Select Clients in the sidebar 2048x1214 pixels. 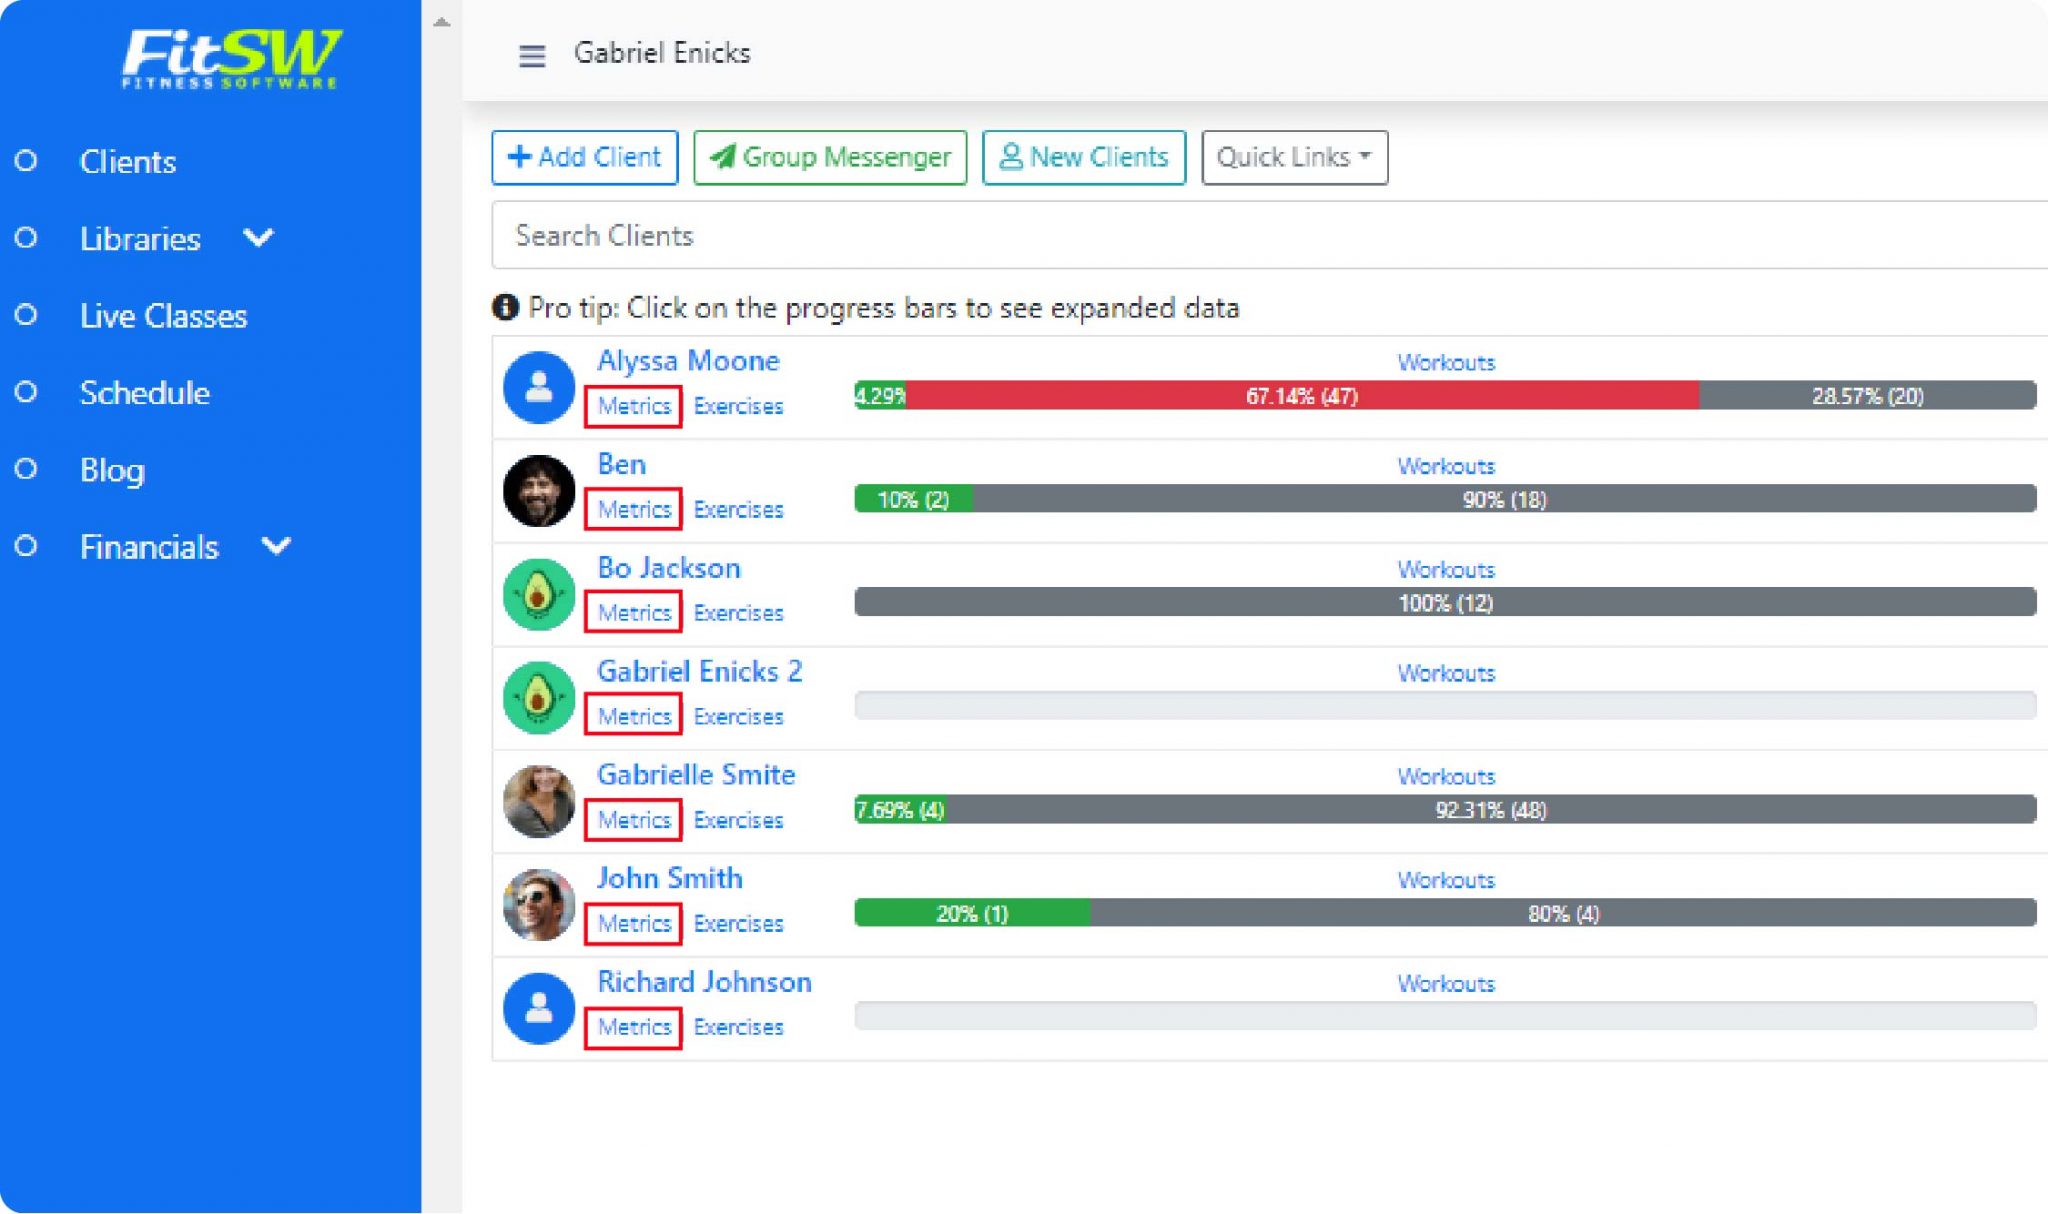tap(128, 162)
